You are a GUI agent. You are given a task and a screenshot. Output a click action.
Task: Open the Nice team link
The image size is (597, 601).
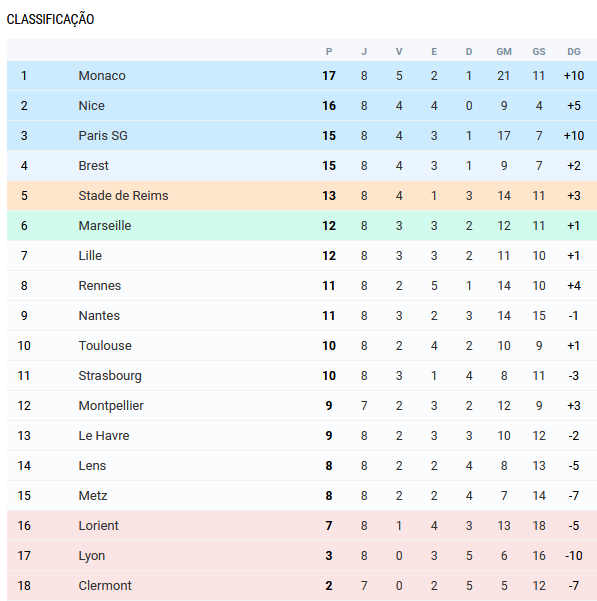[x=91, y=105]
